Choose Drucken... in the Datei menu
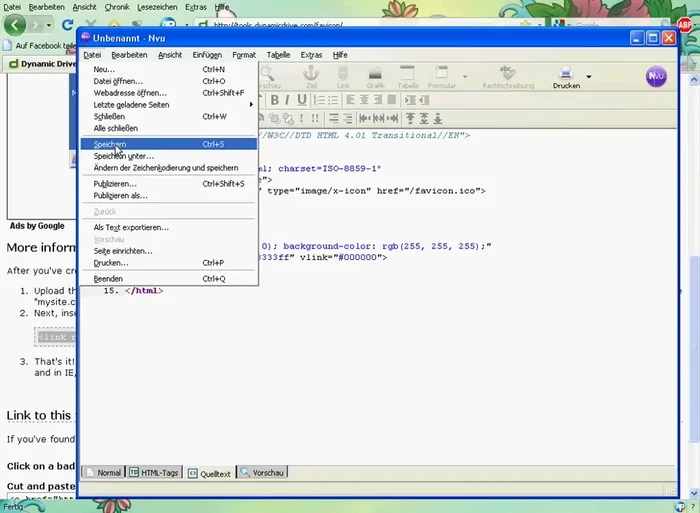700x513 pixels. click(169, 263)
